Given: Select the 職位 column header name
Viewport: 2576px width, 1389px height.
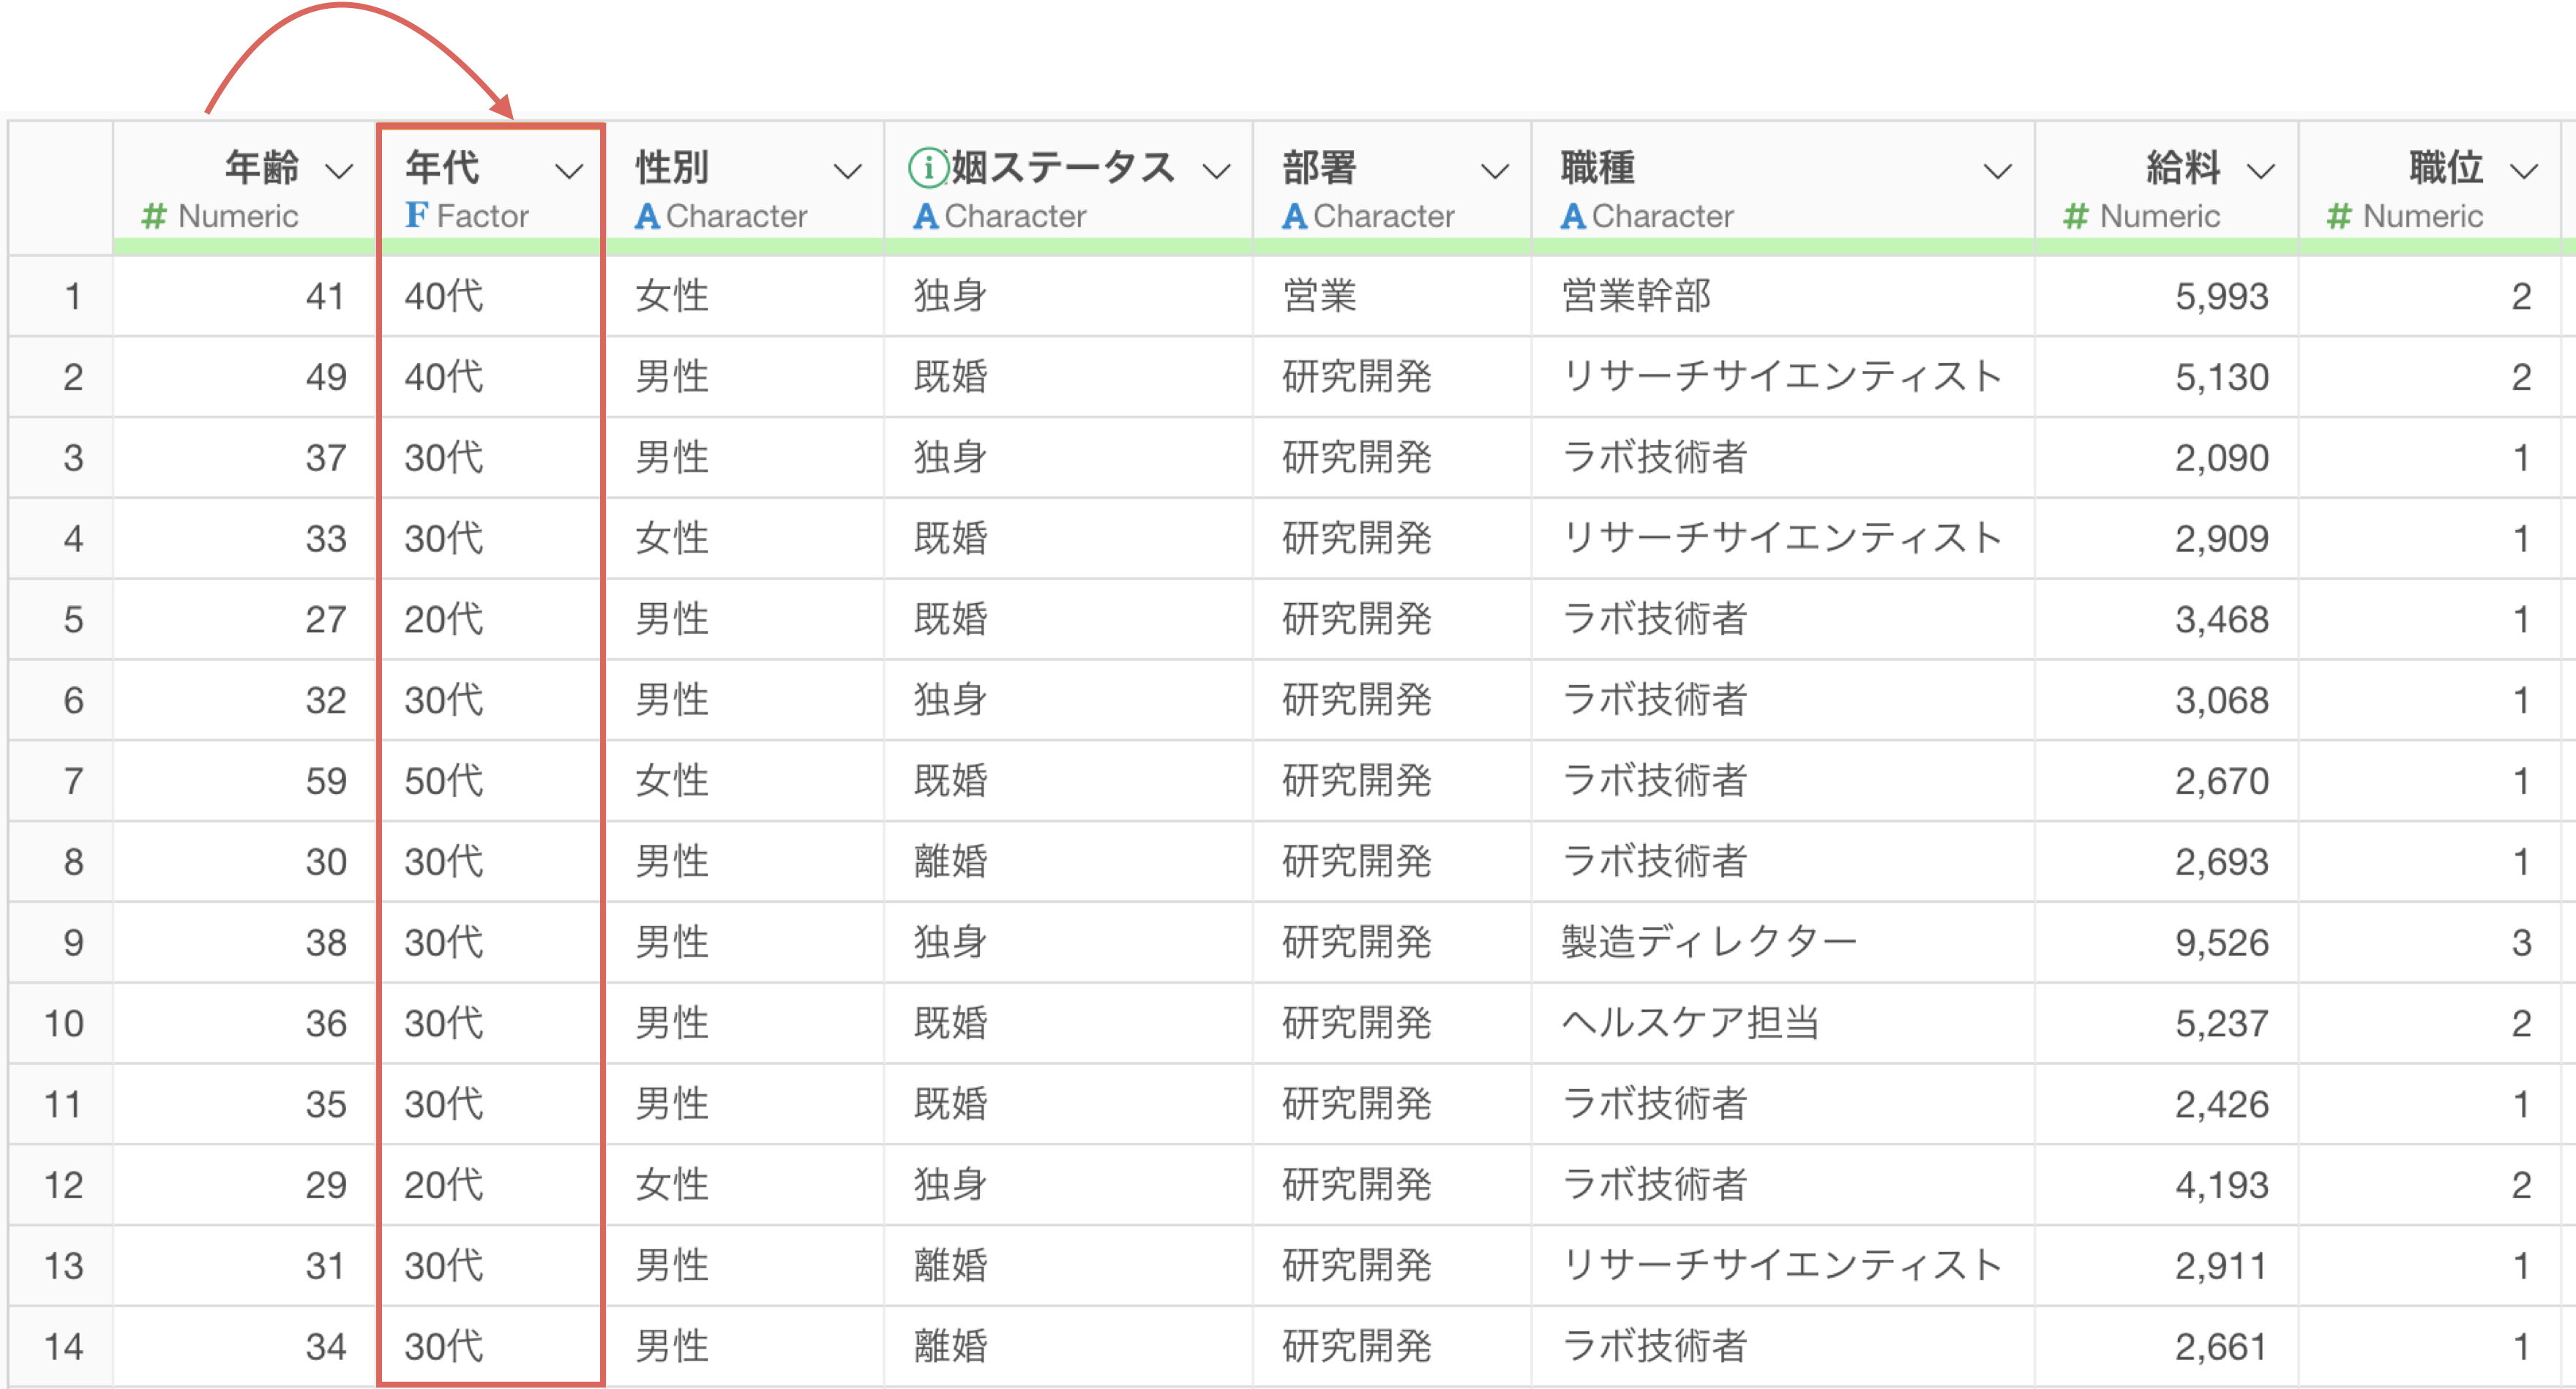Looking at the screenshot, I should click(2446, 167).
